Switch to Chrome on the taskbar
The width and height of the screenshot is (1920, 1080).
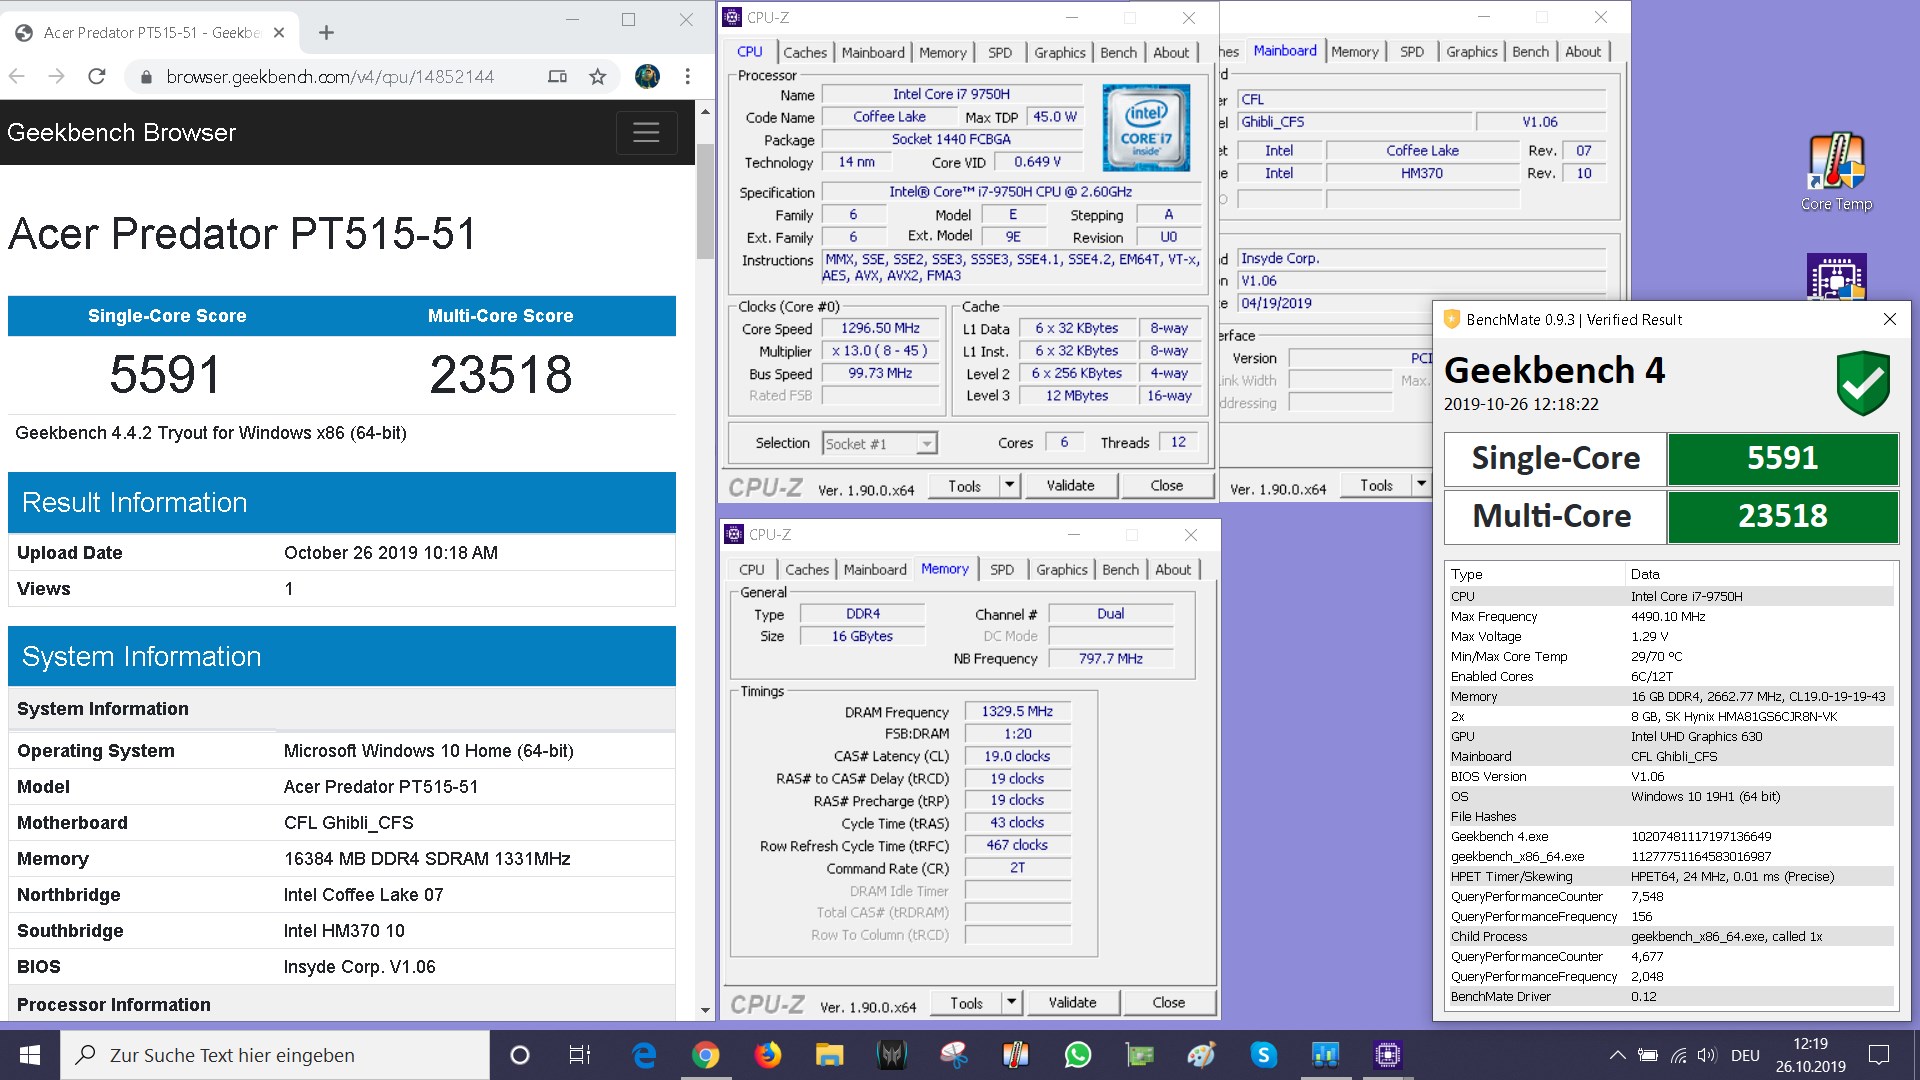(x=706, y=1055)
